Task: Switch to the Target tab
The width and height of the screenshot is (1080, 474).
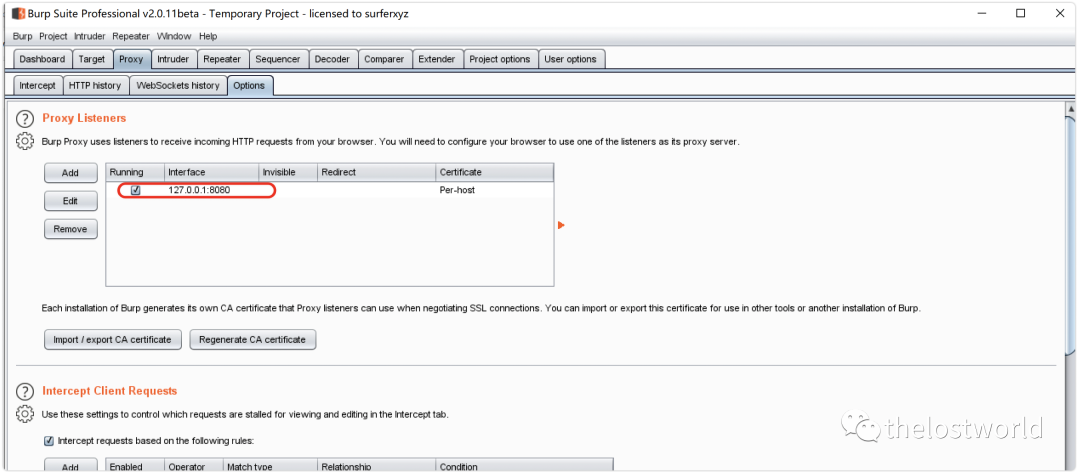Action: pyautogui.click(x=92, y=59)
